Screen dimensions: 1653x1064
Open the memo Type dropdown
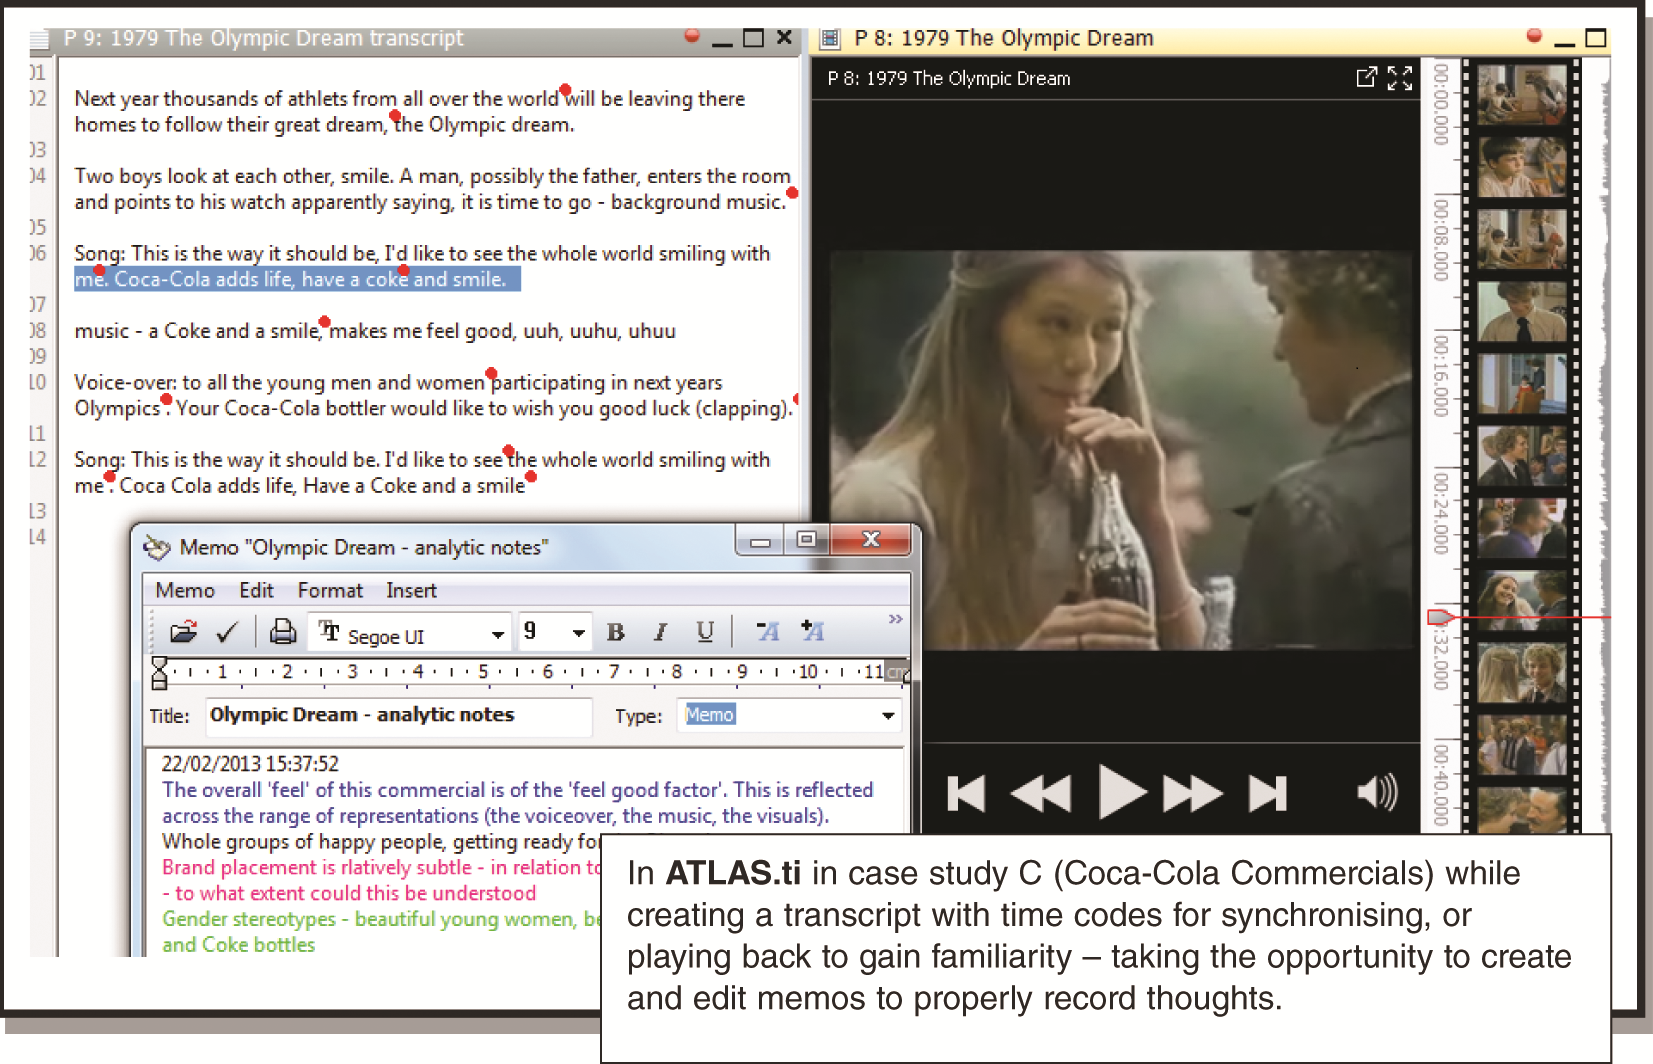(887, 716)
